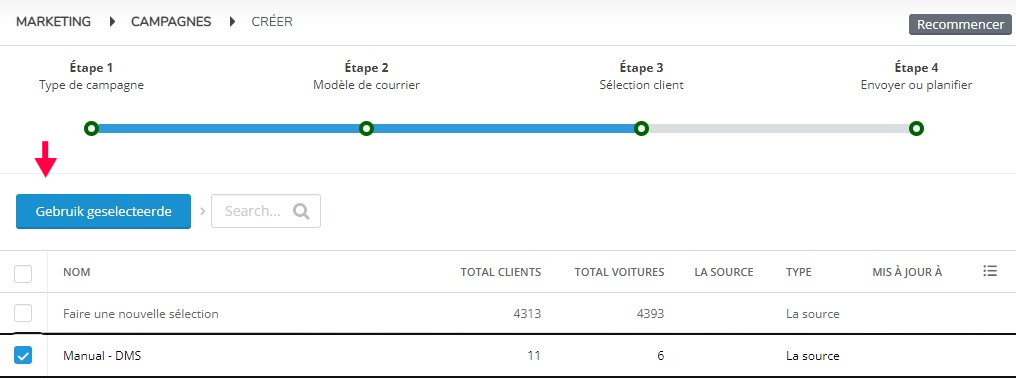Check the Faire une nouvelle sélection checkbox
1016x380 pixels.
pyautogui.click(x=23, y=314)
